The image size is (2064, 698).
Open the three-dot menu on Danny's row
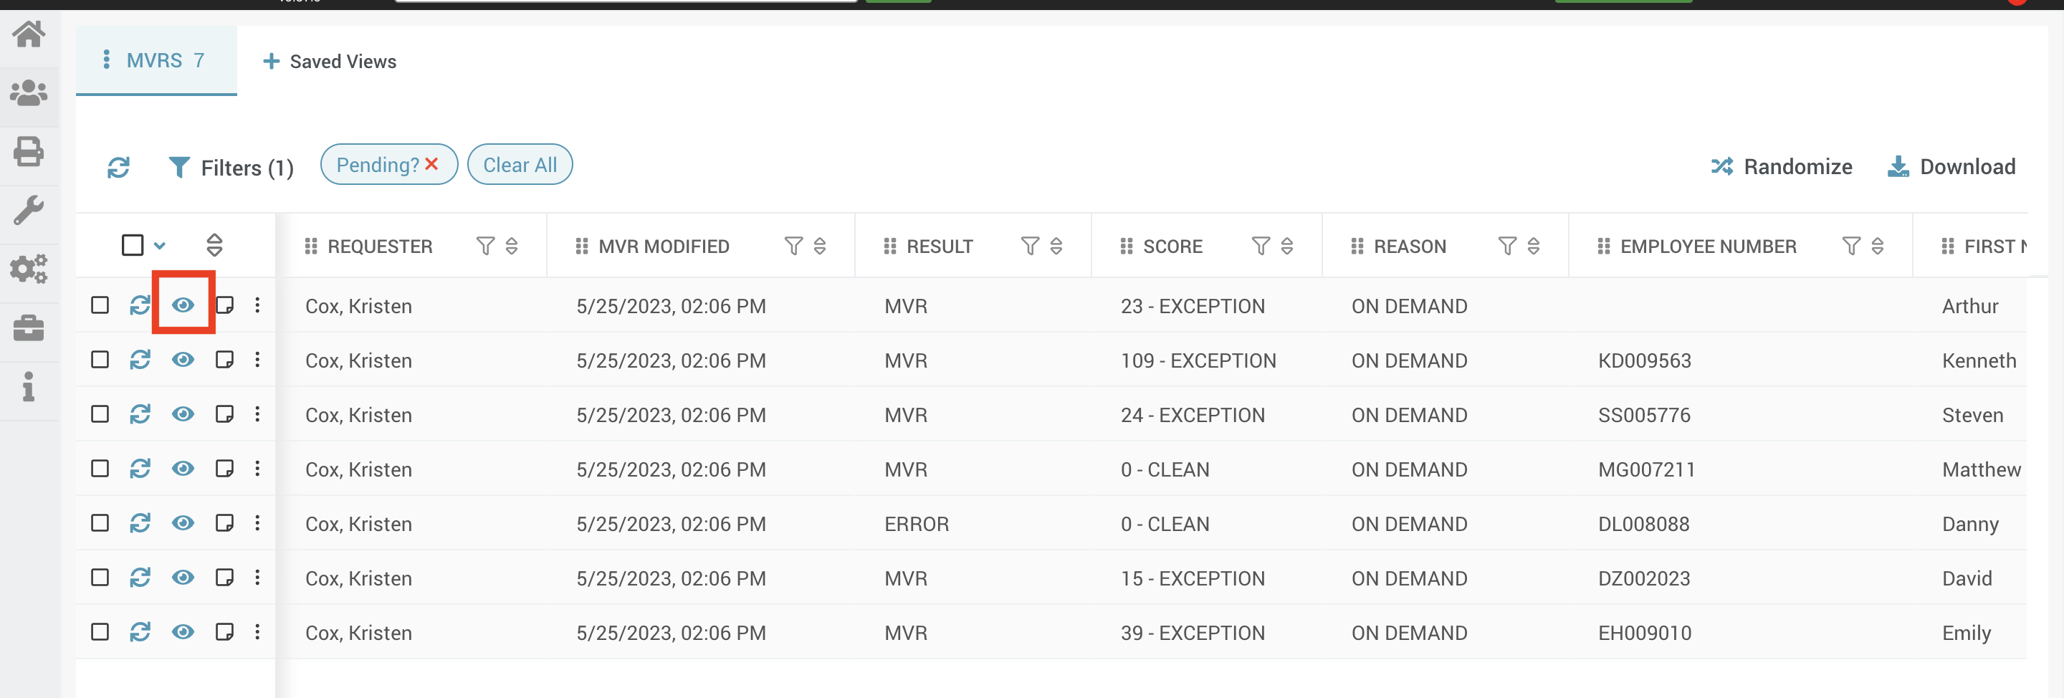pos(258,523)
